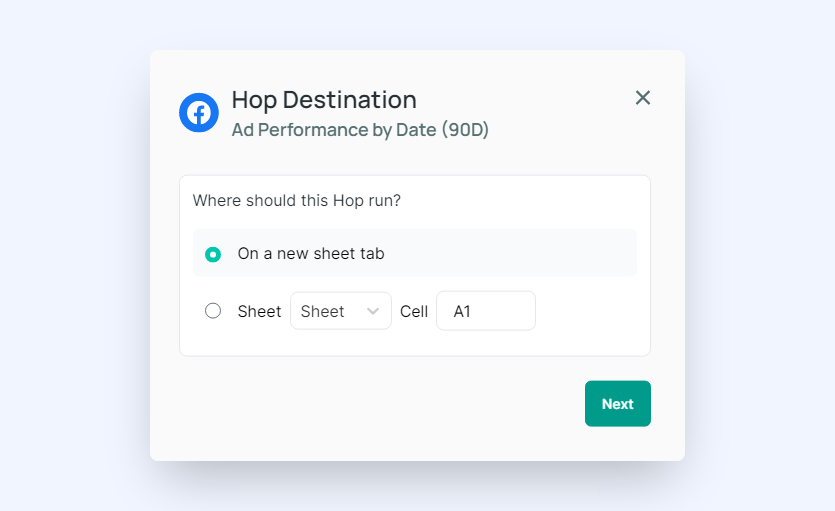Click the 'Cell' label

pyautogui.click(x=414, y=311)
